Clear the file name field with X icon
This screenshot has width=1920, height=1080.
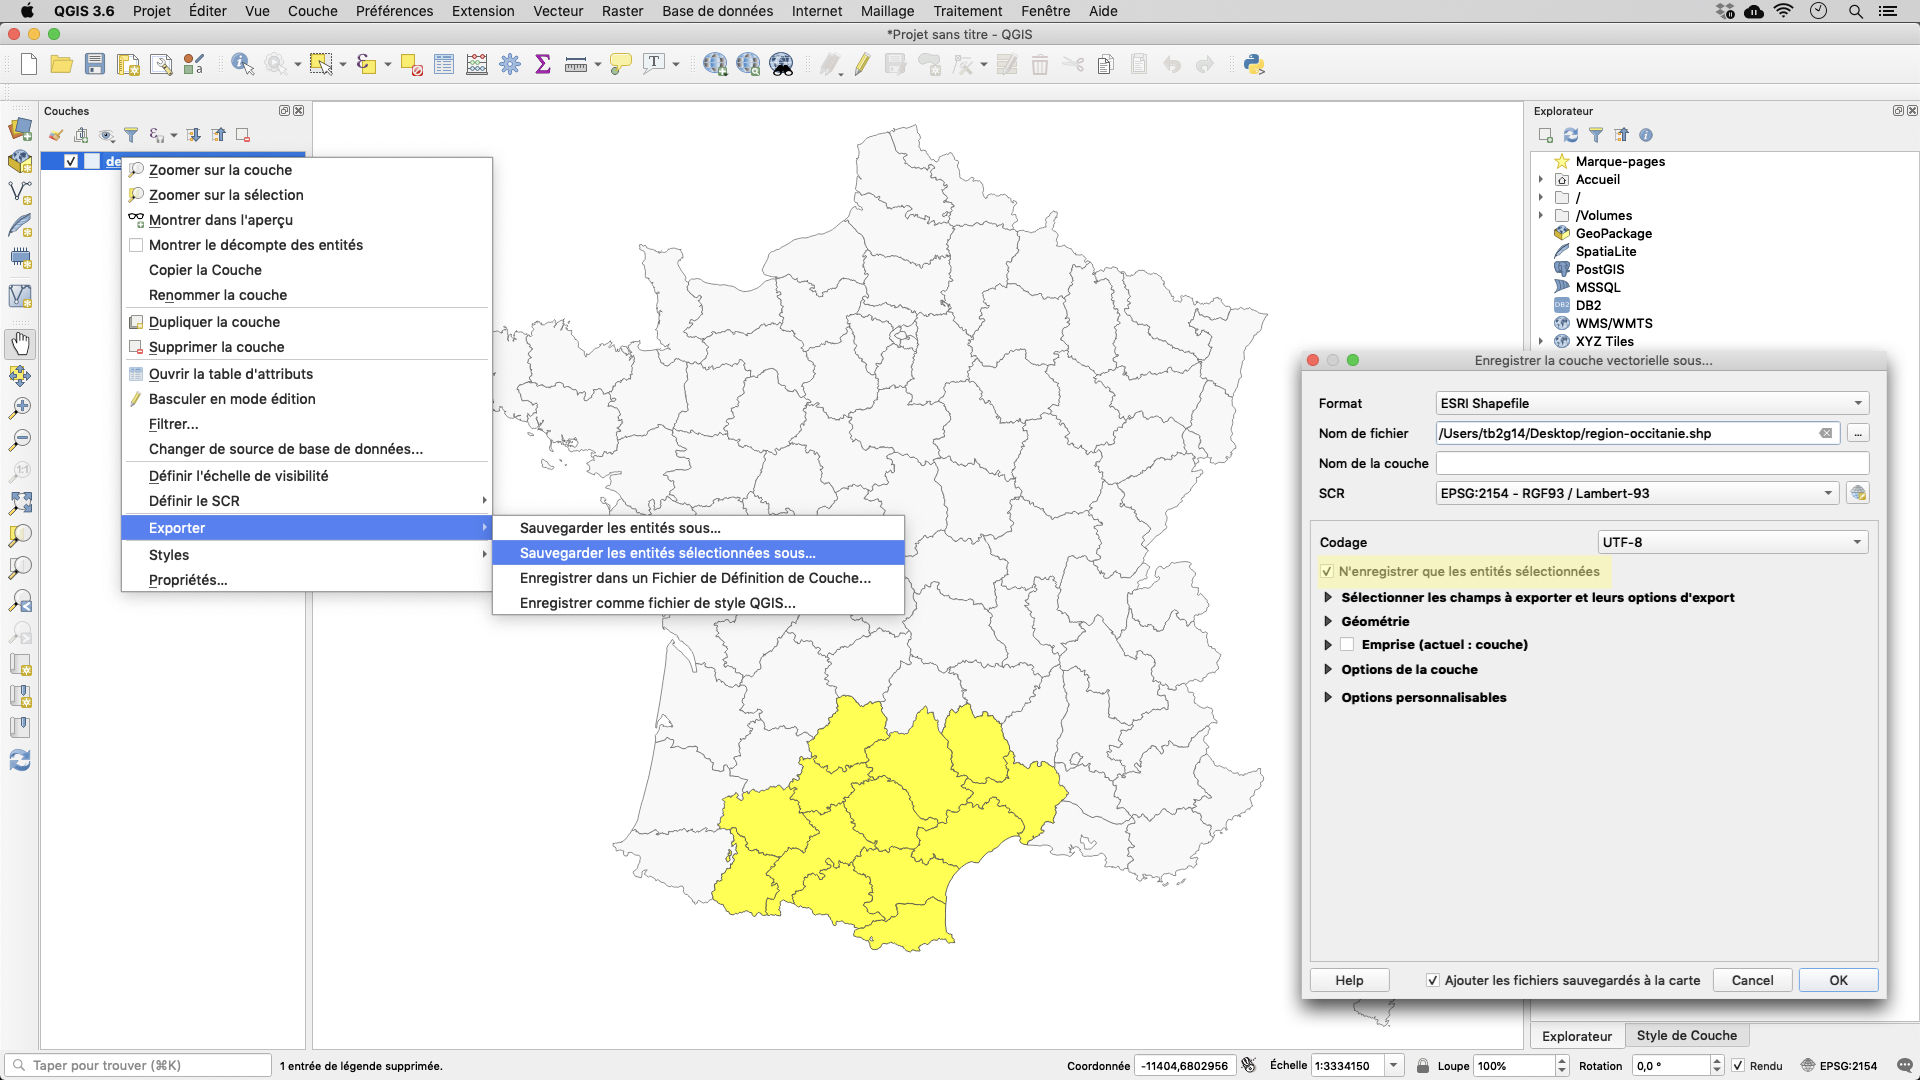pos(1826,433)
